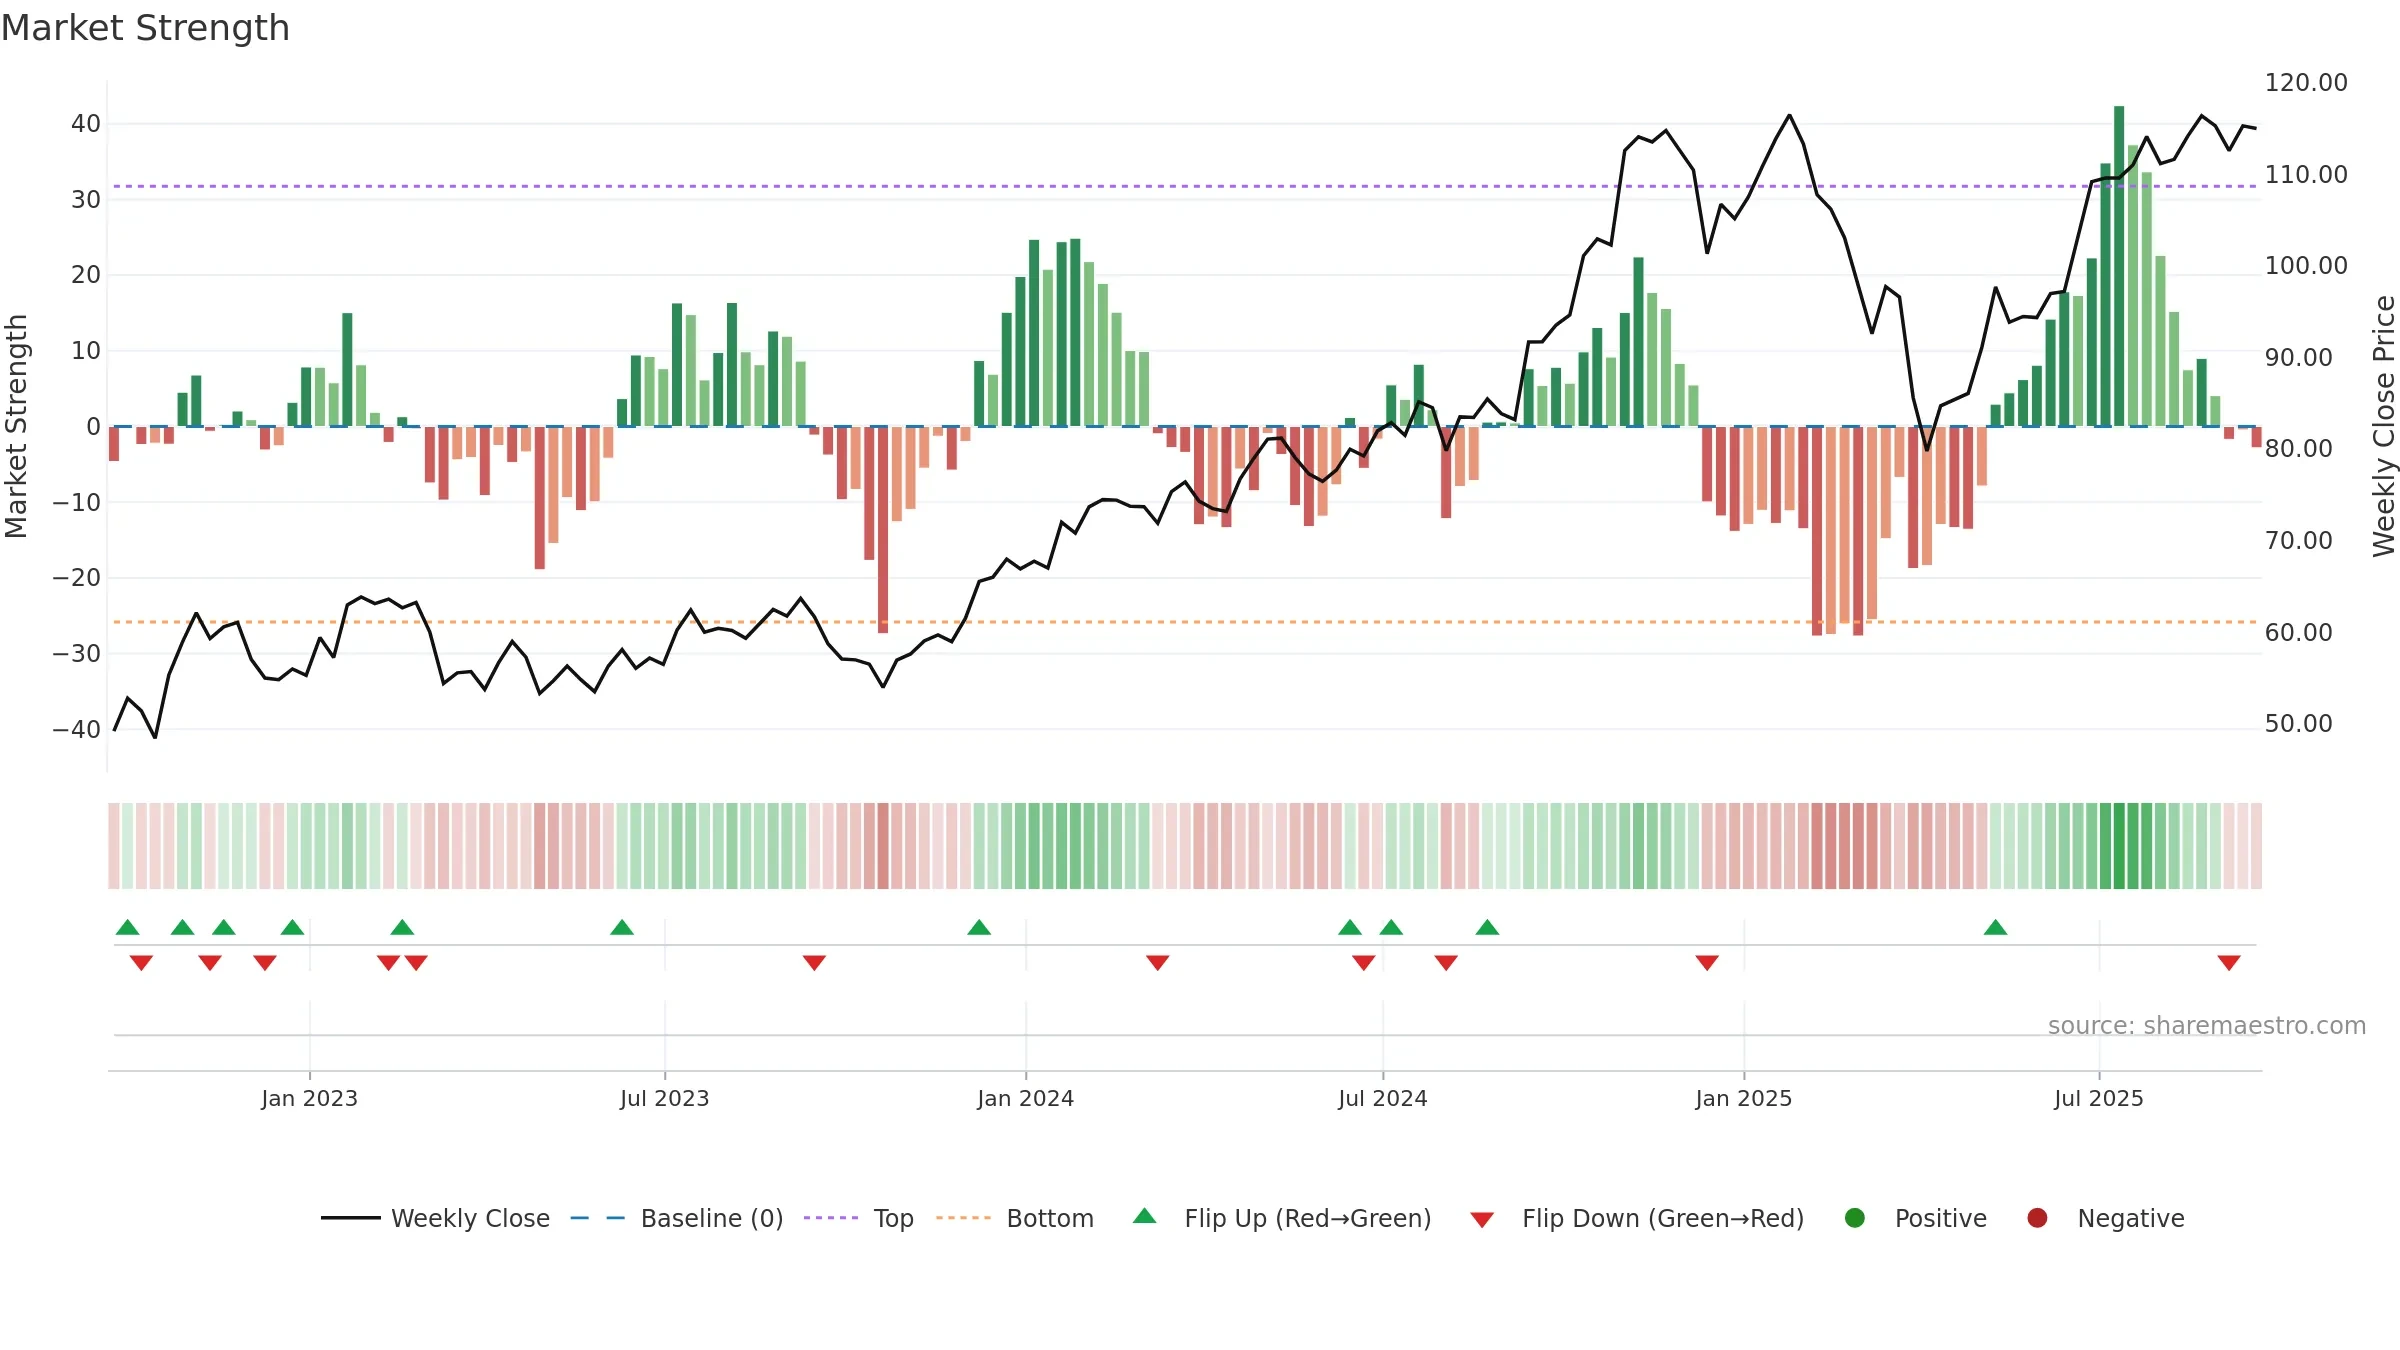Click the Flip Up (Red→Green) legend label
Screen dimensions: 2400x1350
(1308, 1218)
